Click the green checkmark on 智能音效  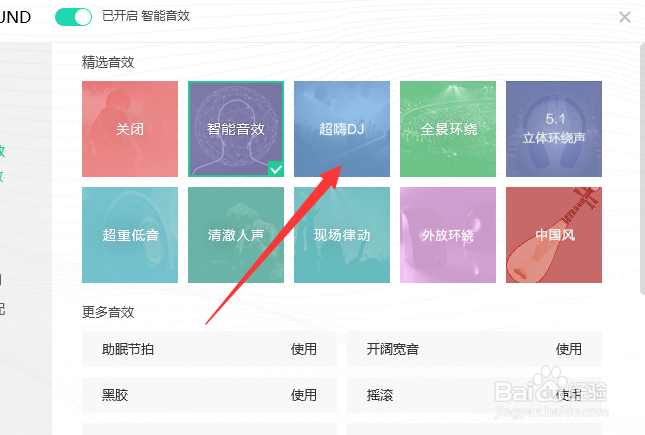[x=276, y=169]
